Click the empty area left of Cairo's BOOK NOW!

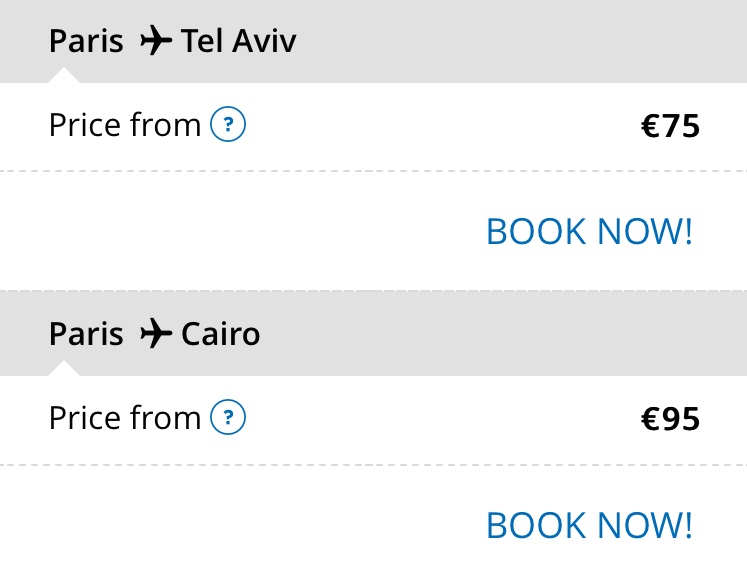coord(240,525)
